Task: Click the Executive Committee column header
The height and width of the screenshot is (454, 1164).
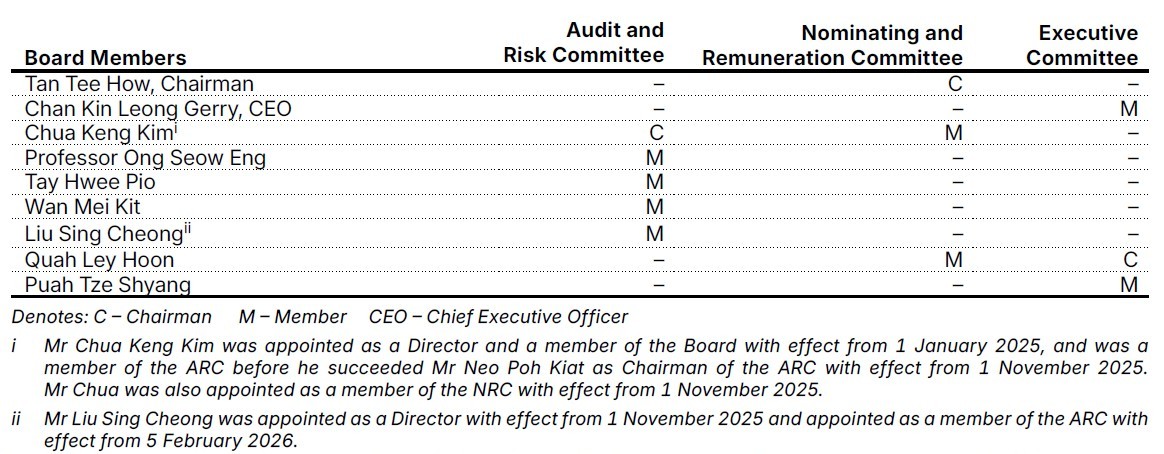Action: [1081, 46]
